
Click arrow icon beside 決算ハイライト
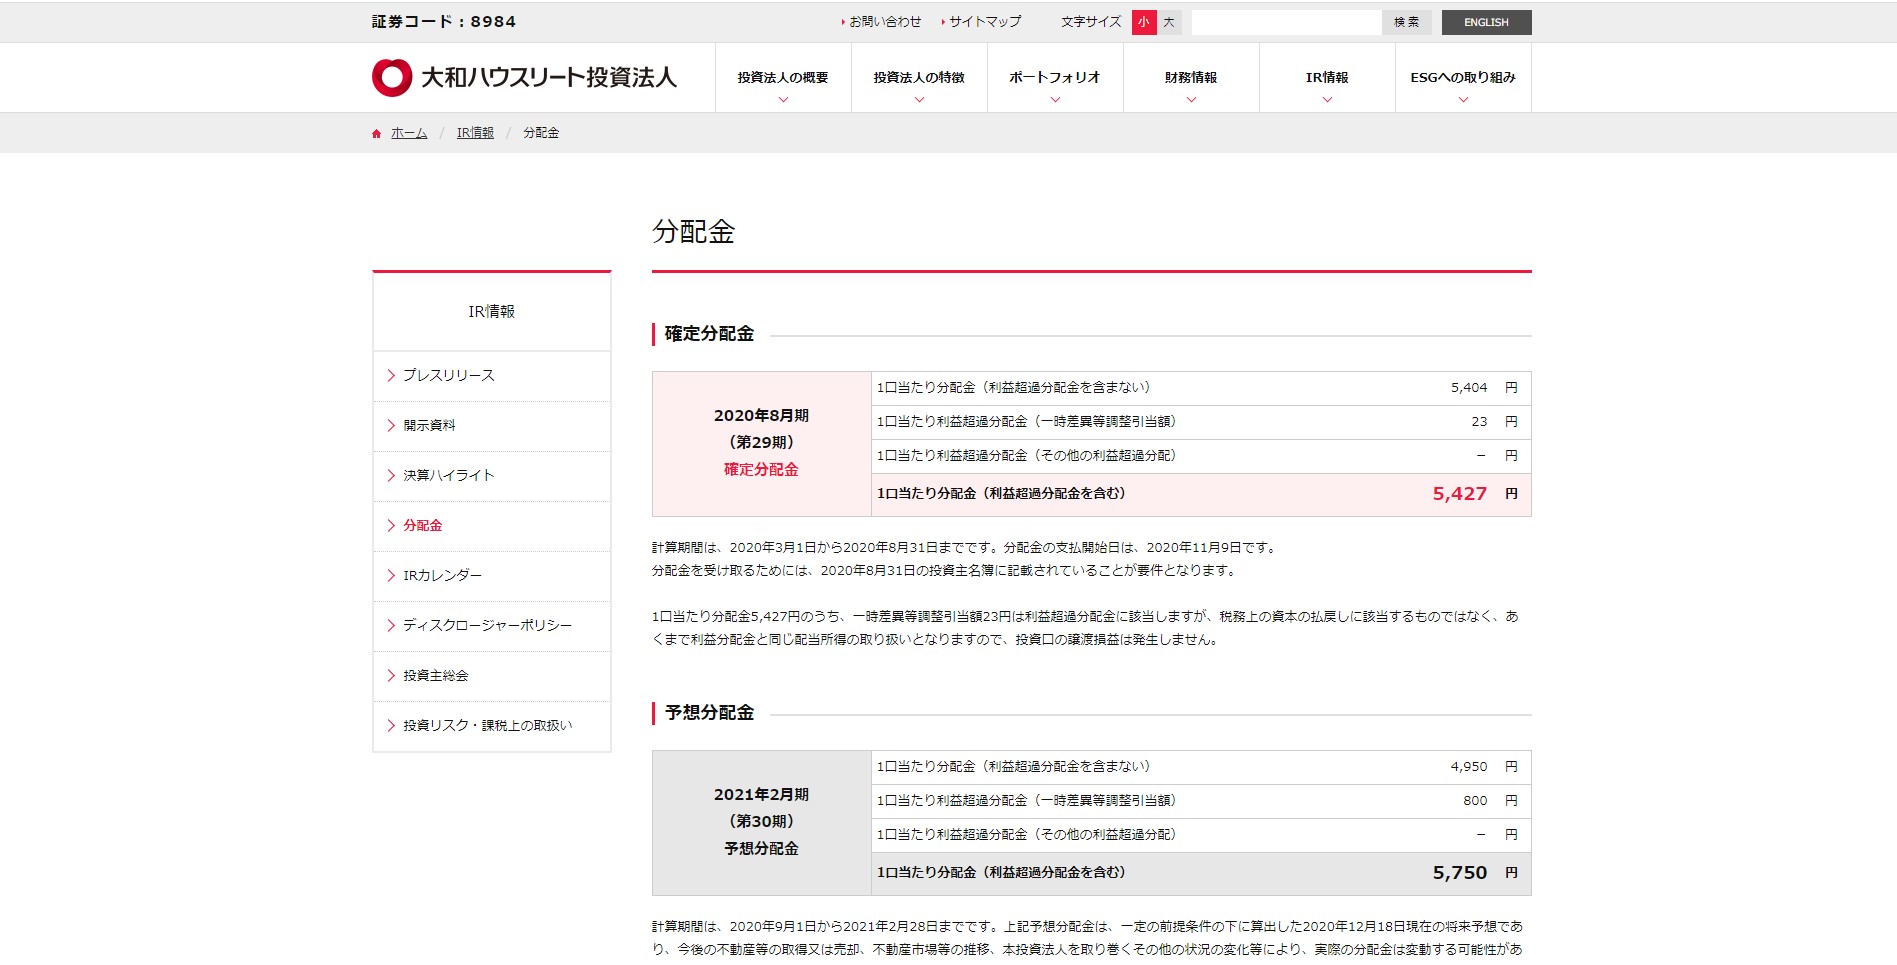[x=391, y=476]
